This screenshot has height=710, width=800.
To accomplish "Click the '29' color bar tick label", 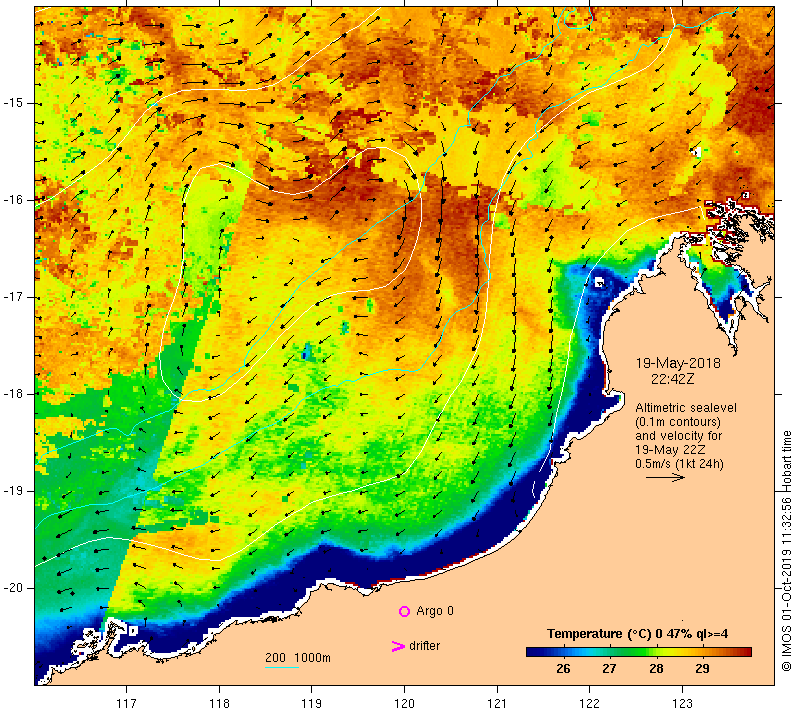I will tap(702, 669).
